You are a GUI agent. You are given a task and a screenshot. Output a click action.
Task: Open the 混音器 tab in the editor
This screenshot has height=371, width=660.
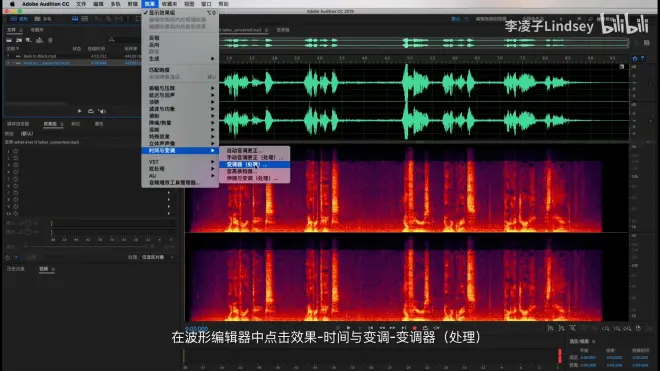click(283, 30)
